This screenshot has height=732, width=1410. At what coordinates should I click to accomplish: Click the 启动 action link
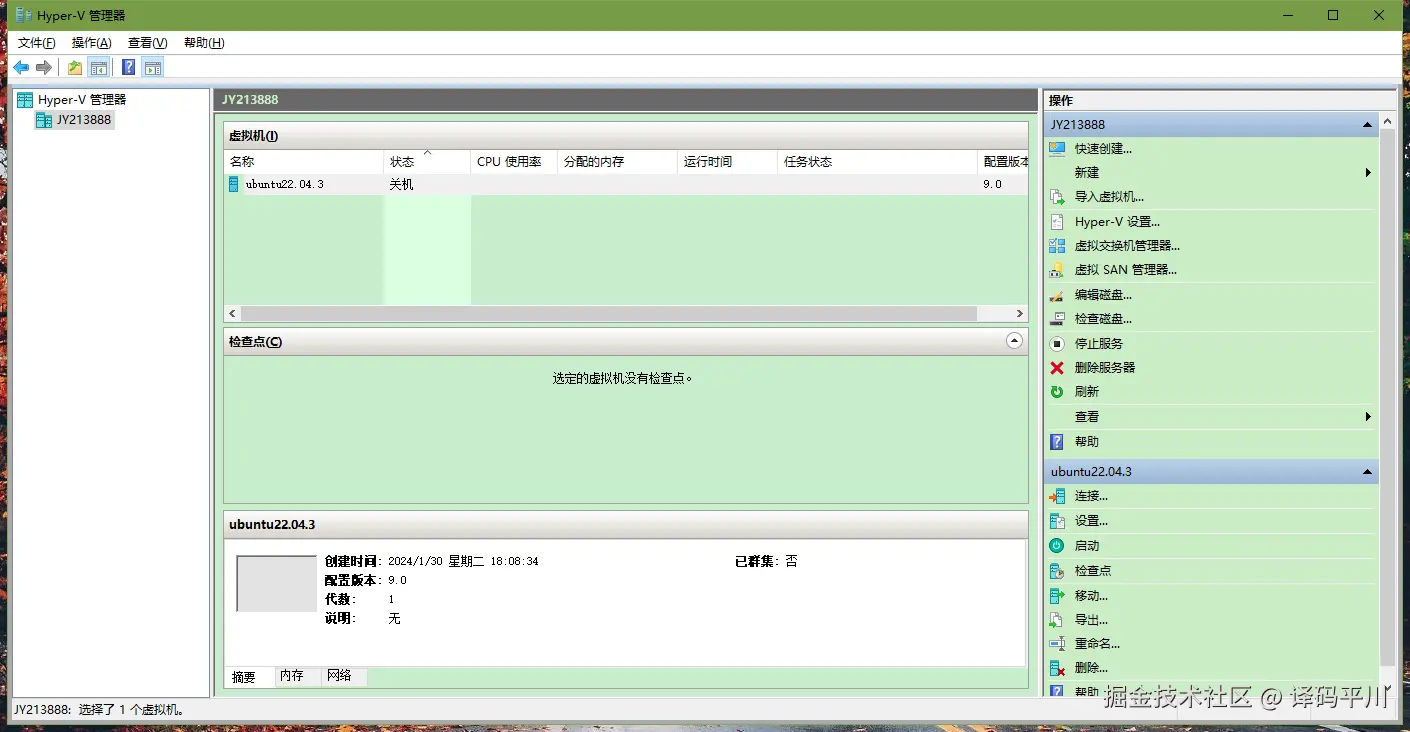coord(1086,546)
